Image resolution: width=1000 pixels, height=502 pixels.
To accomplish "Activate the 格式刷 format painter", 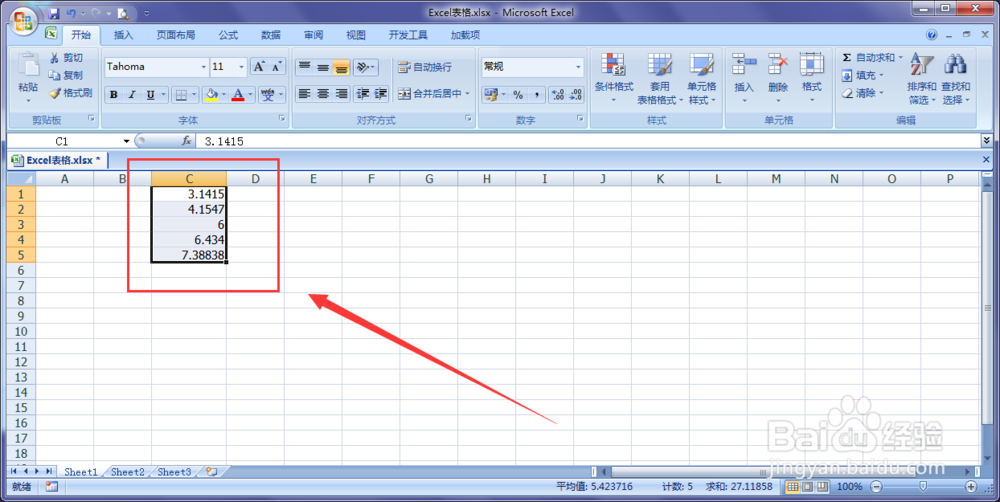I will [71, 93].
